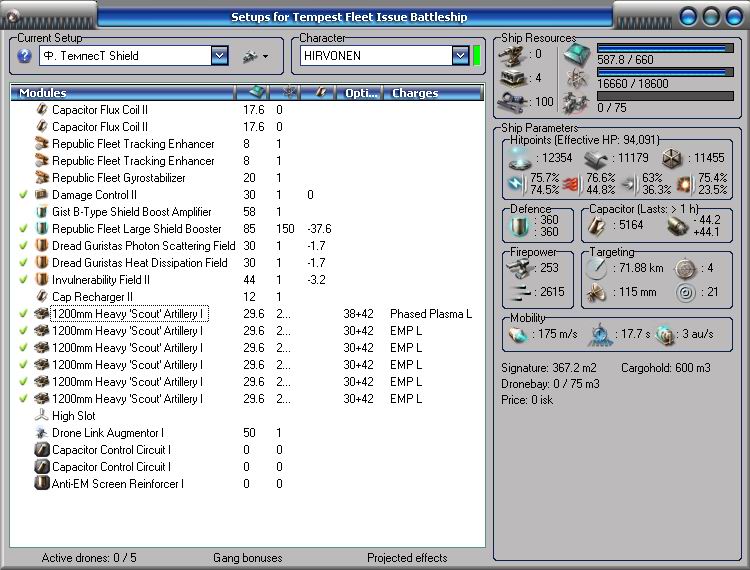The image size is (750, 570).
Task: Deactivate the Republic Fleet Large Shield Booster checkmark
Action: point(23,229)
